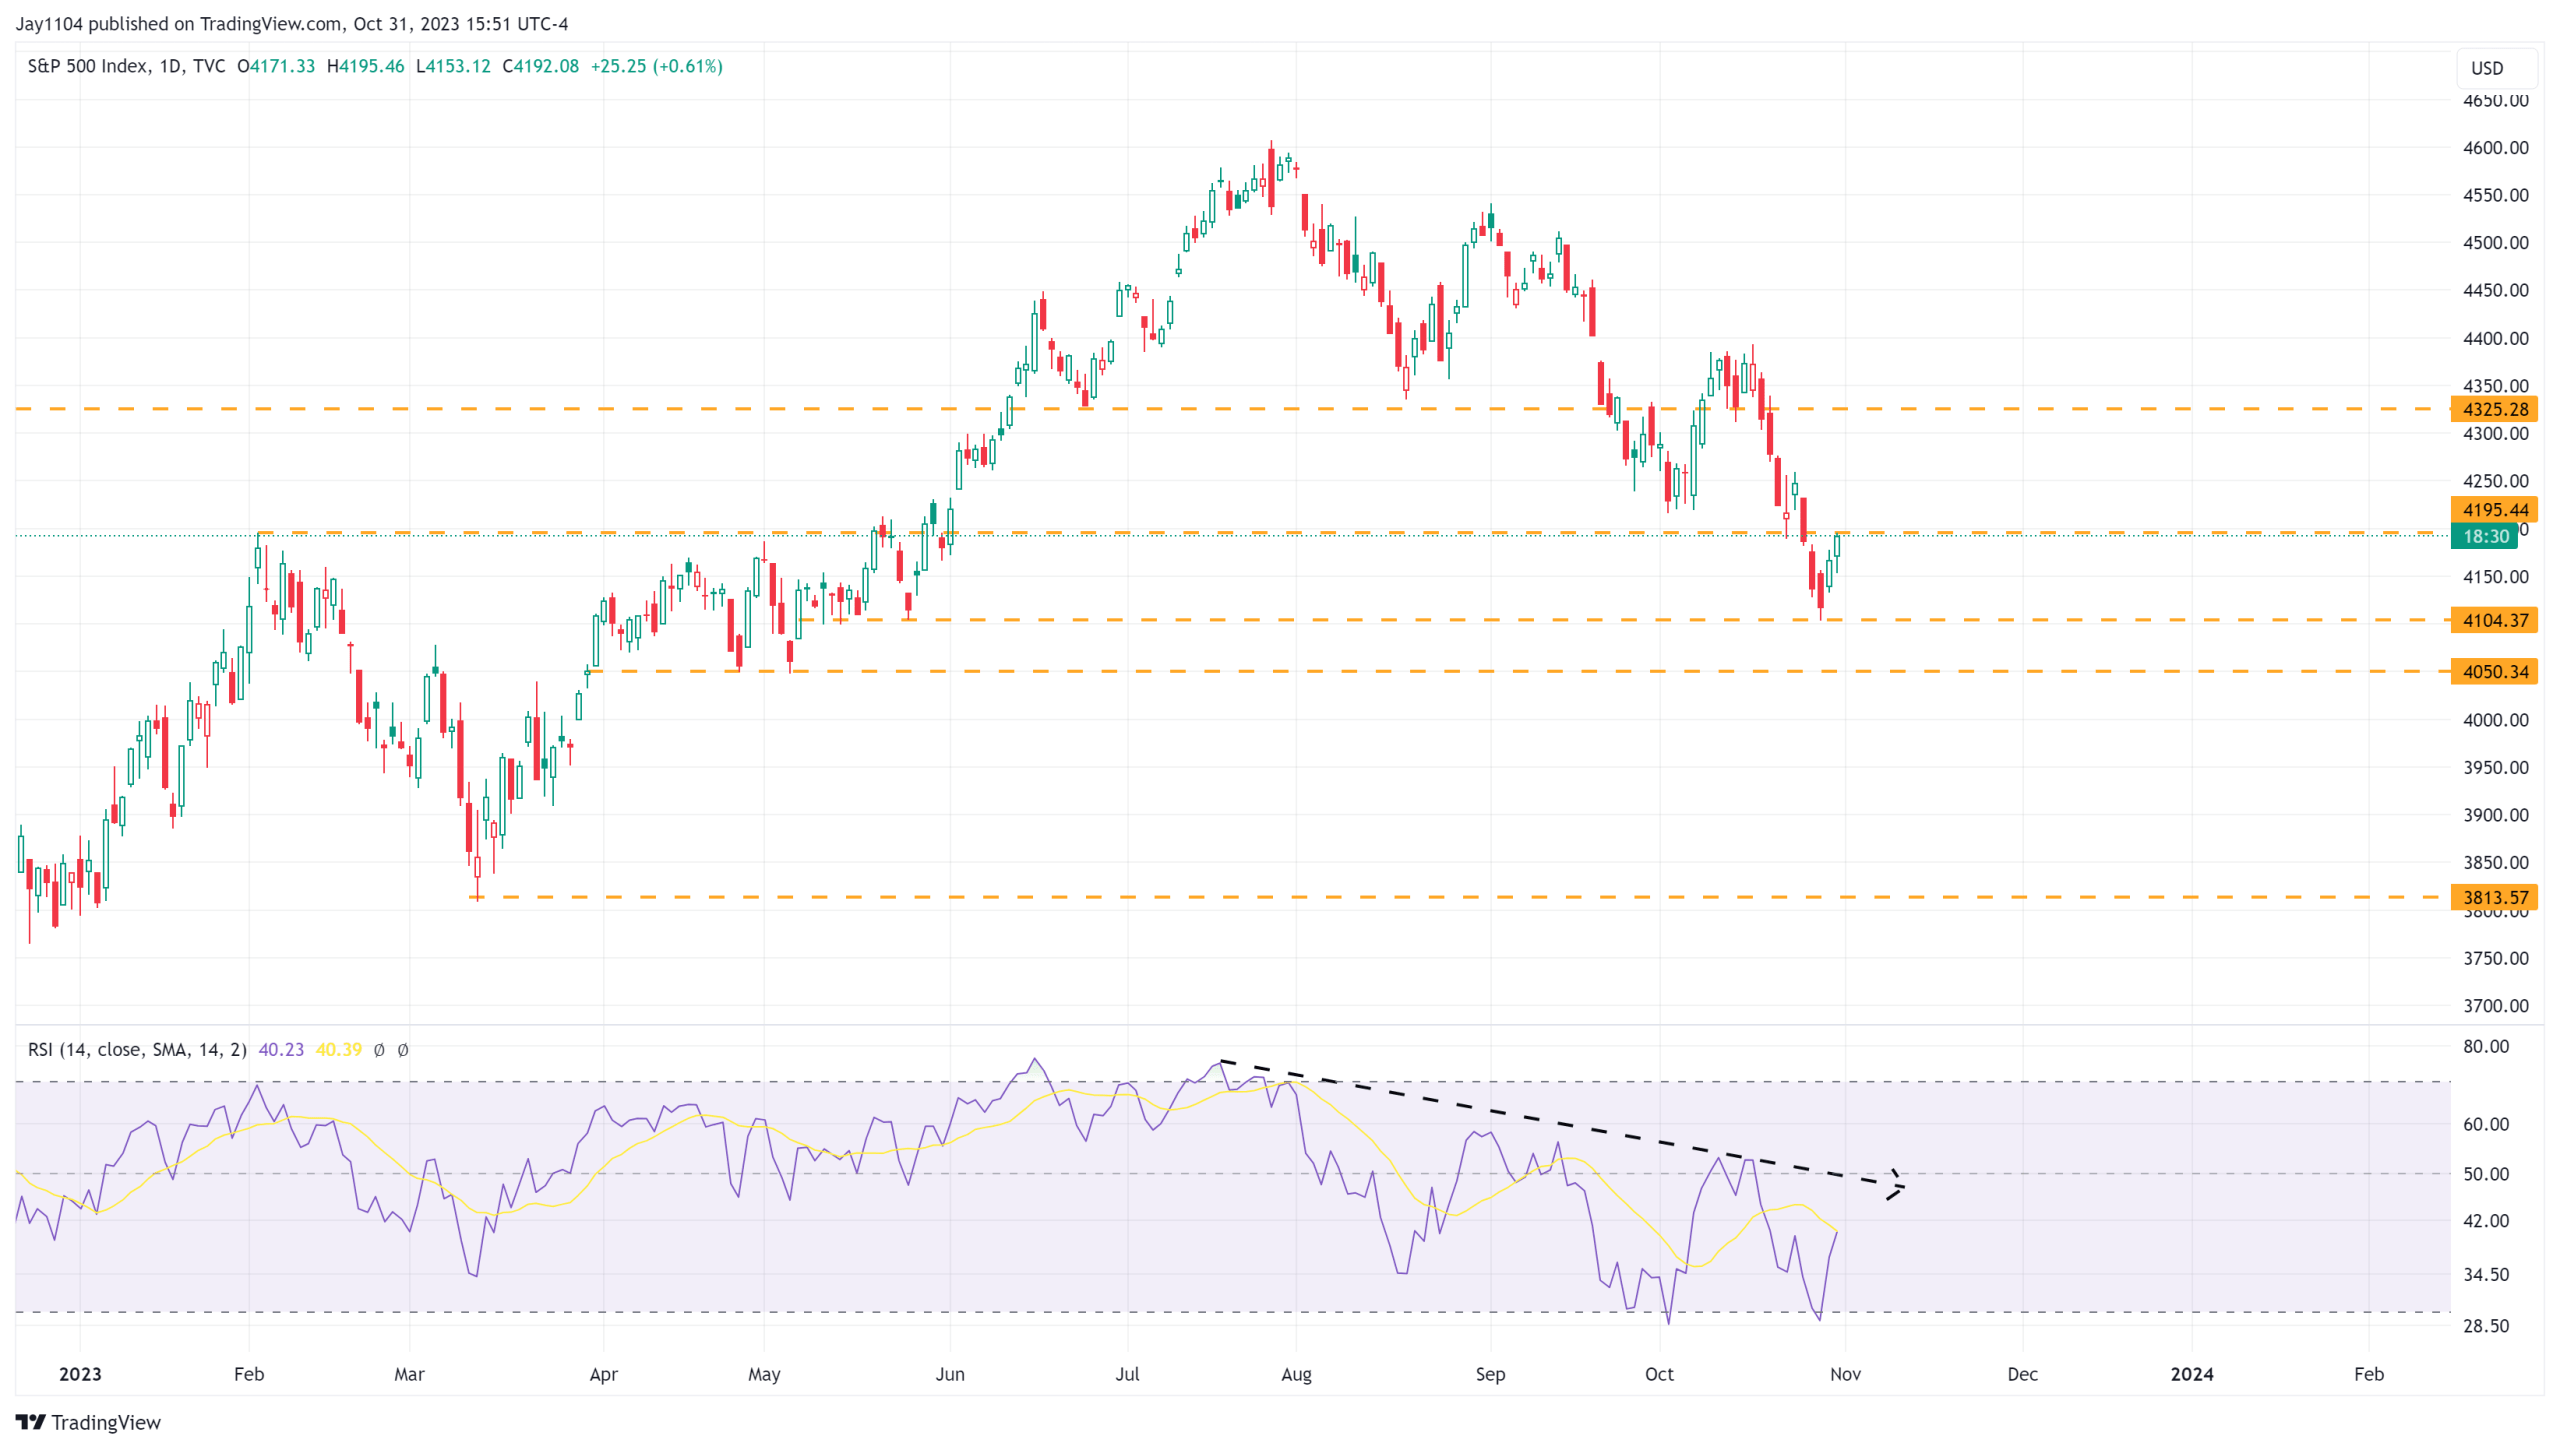Viewport: 2560px width, 1450px height.
Task: Click the 4050.34 price level label
Action: point(2494,671)
